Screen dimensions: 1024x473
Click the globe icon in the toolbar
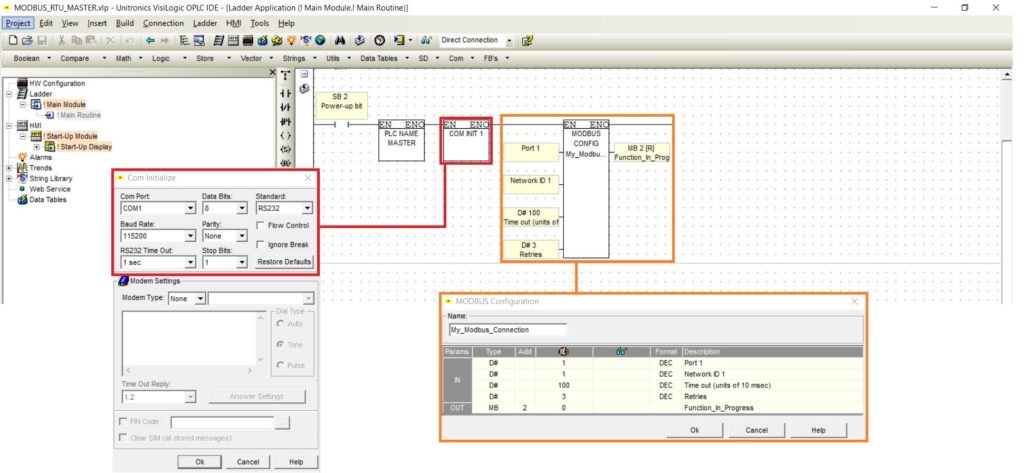click(320, 41)
